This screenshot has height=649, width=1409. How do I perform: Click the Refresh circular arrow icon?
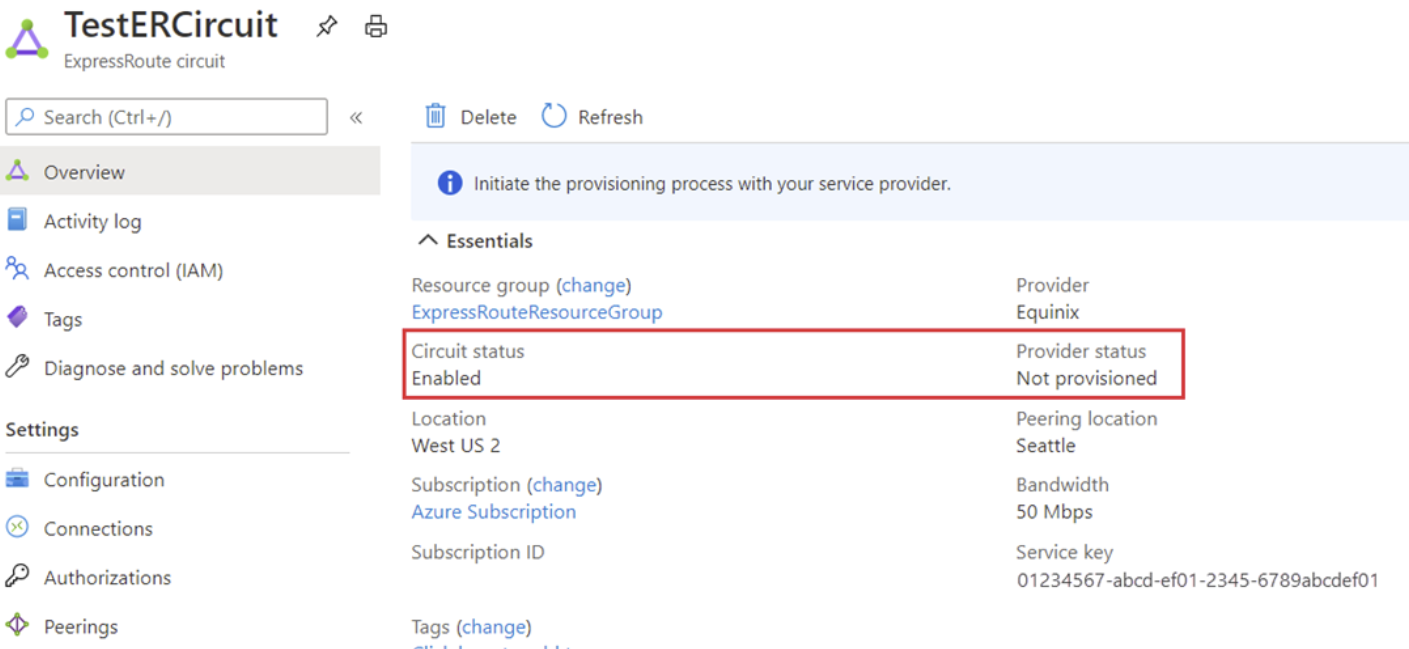point(553,117)
